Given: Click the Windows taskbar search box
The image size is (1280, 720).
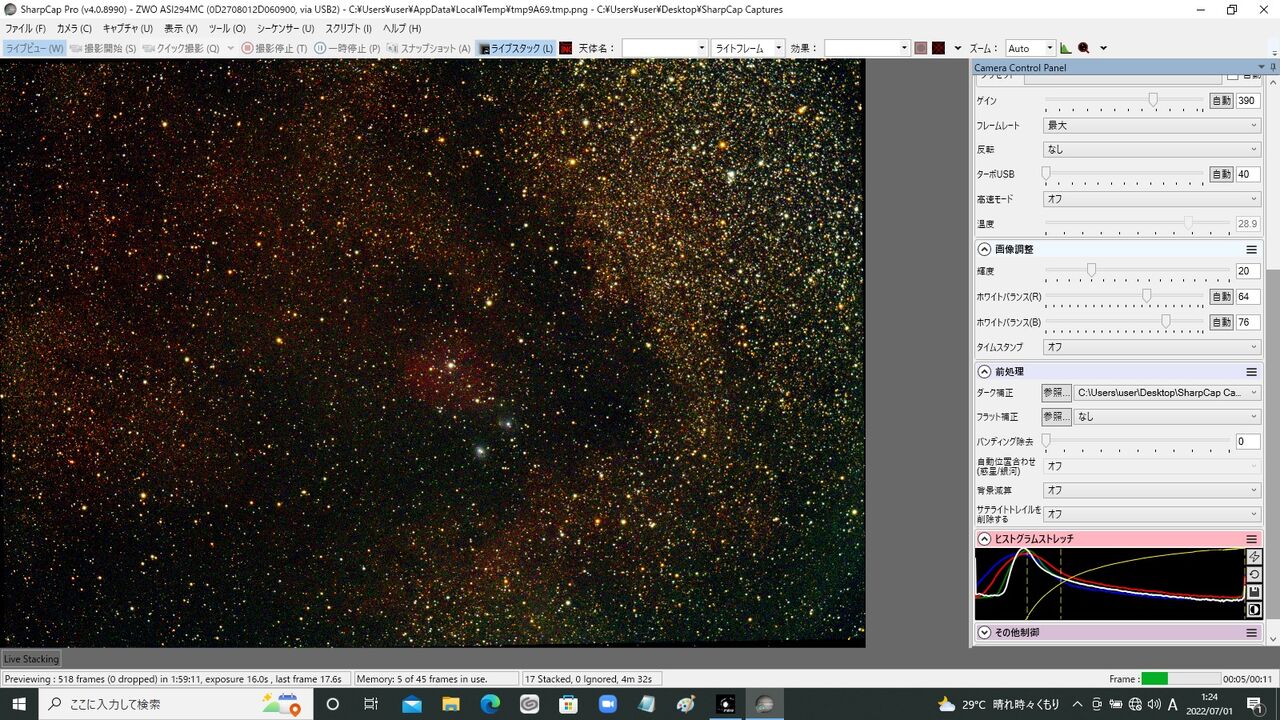Looking at the screenshot, I should [176, 704].
